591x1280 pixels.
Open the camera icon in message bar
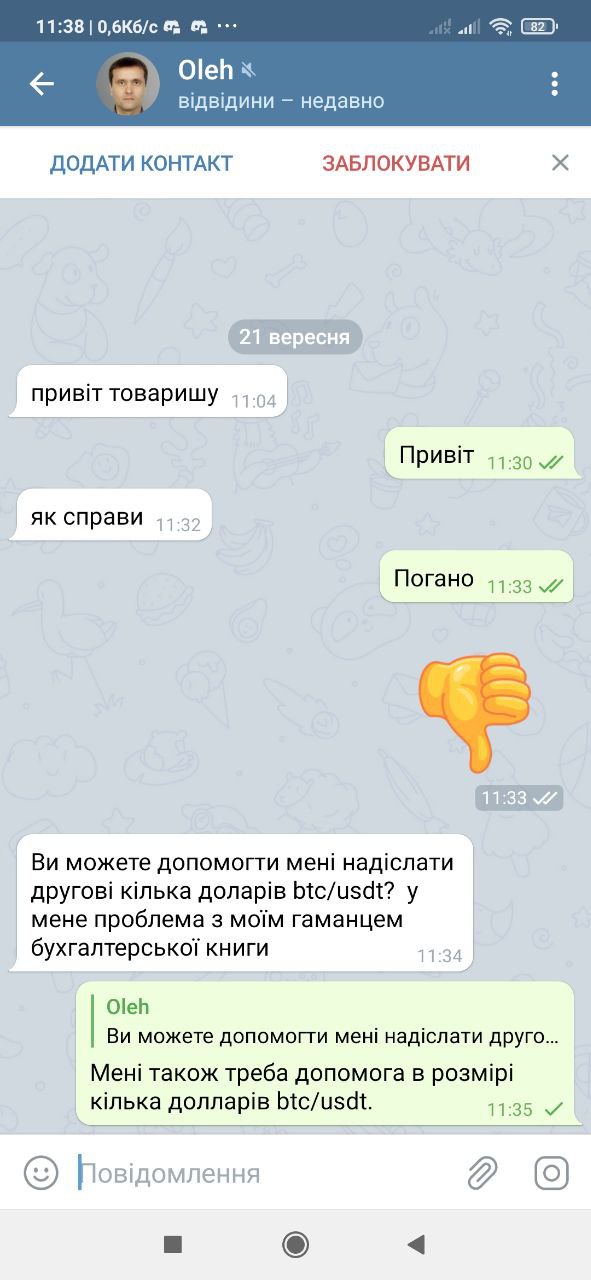[551, 1172]
